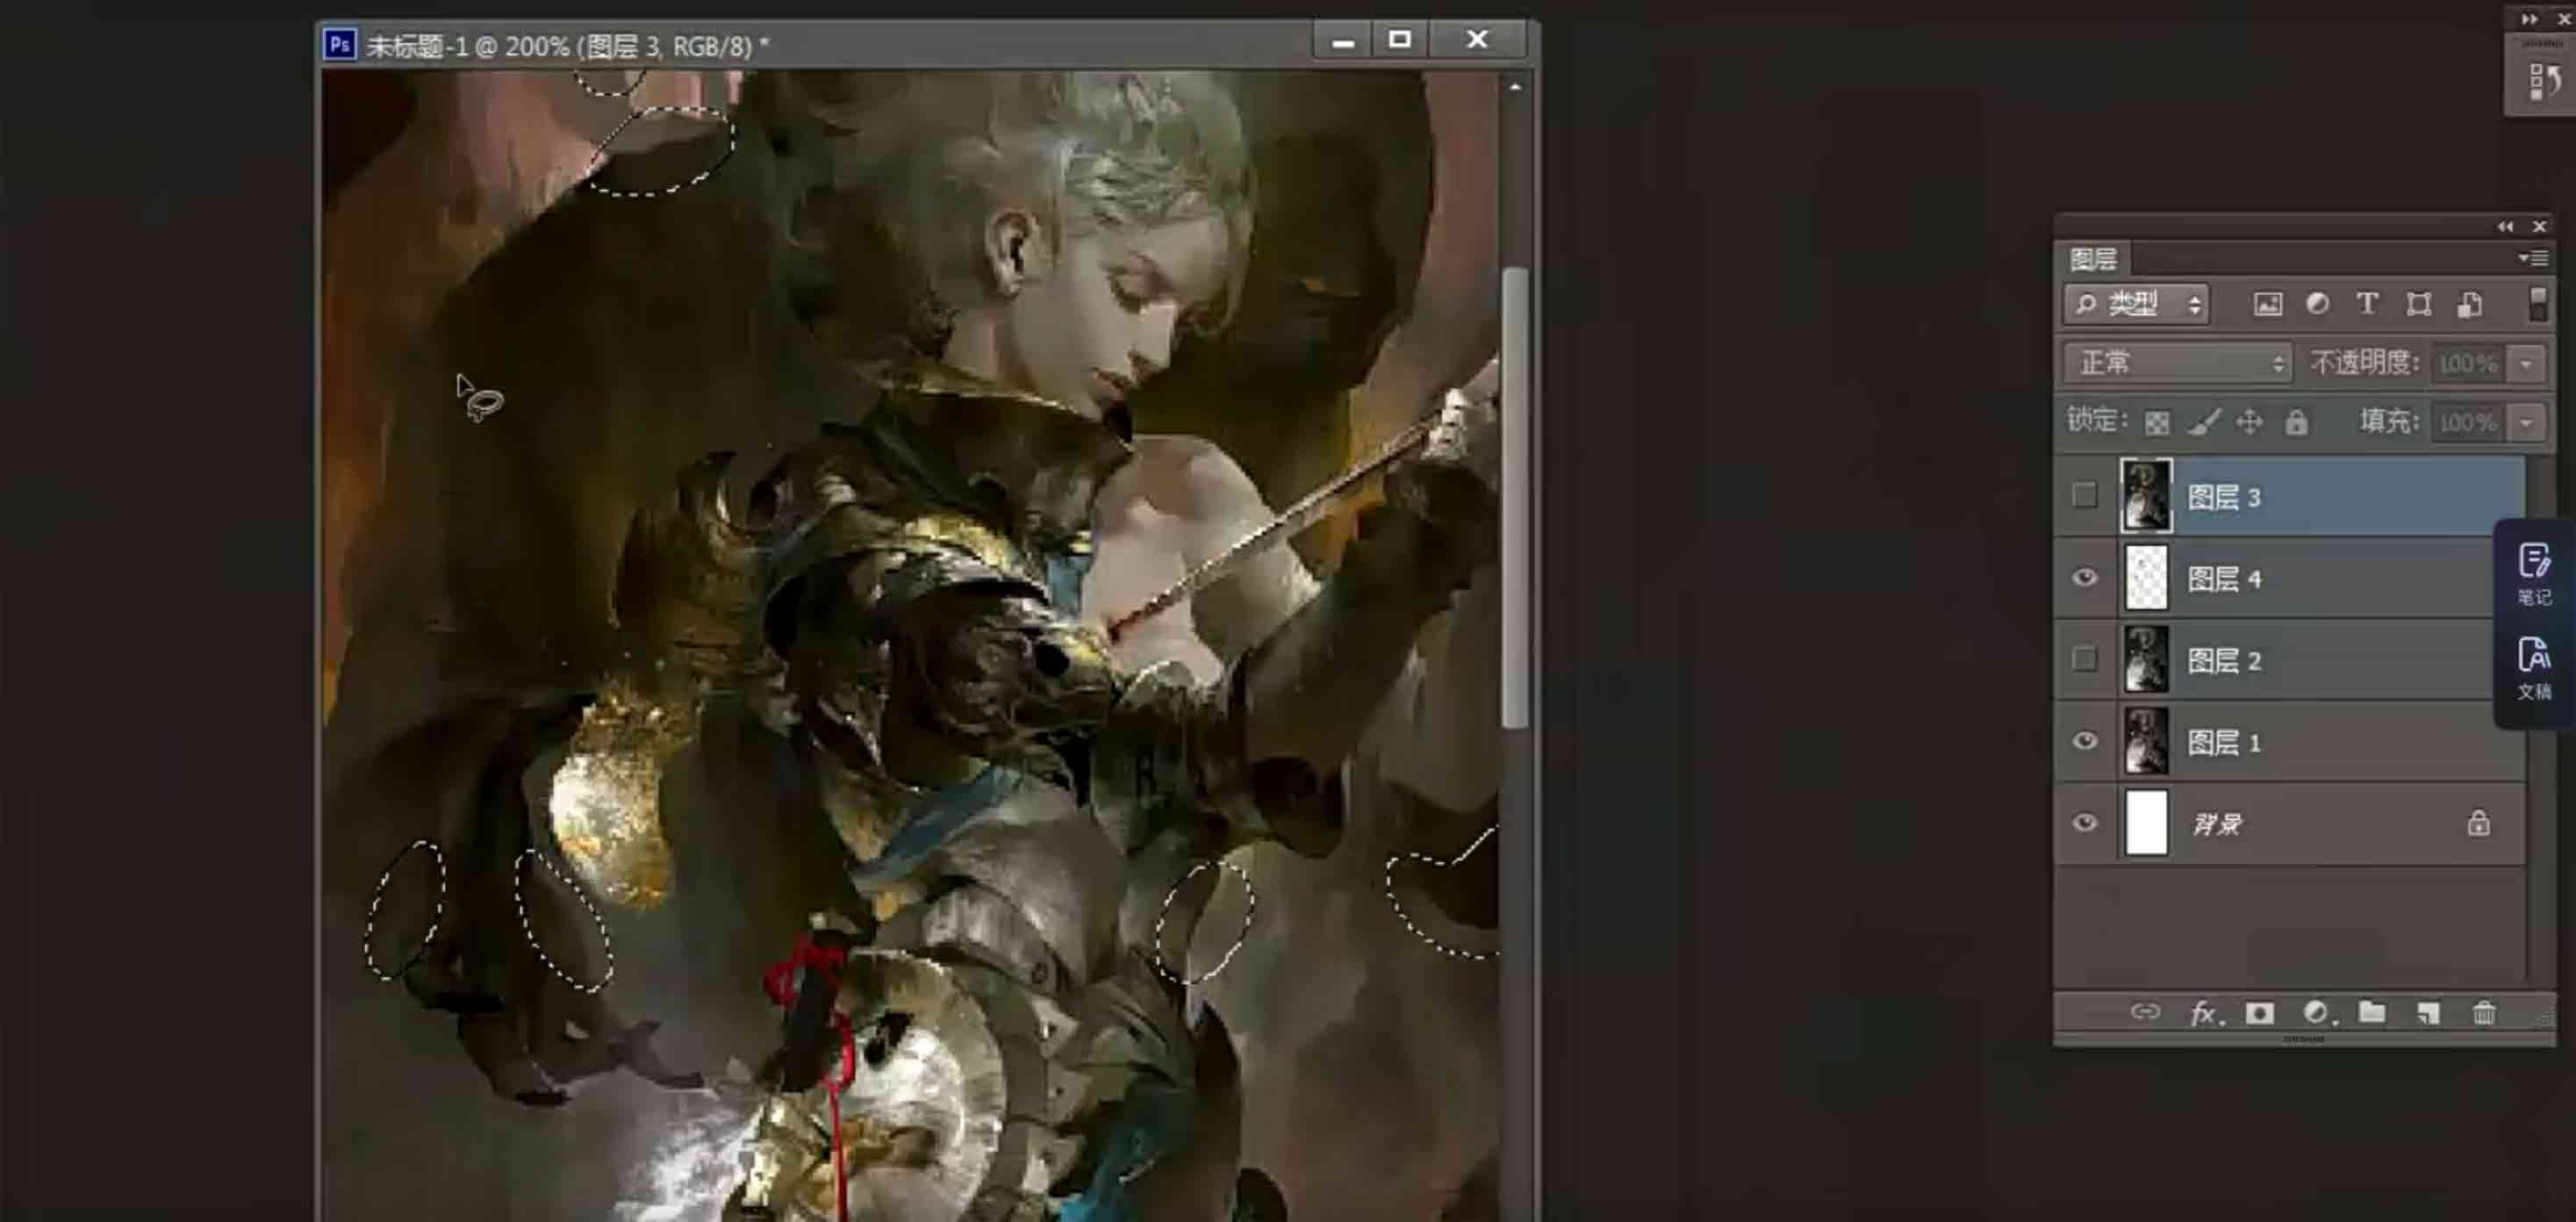Select 图层 1 thumbnail
2576x1222 pixels.
(2146, 742)
